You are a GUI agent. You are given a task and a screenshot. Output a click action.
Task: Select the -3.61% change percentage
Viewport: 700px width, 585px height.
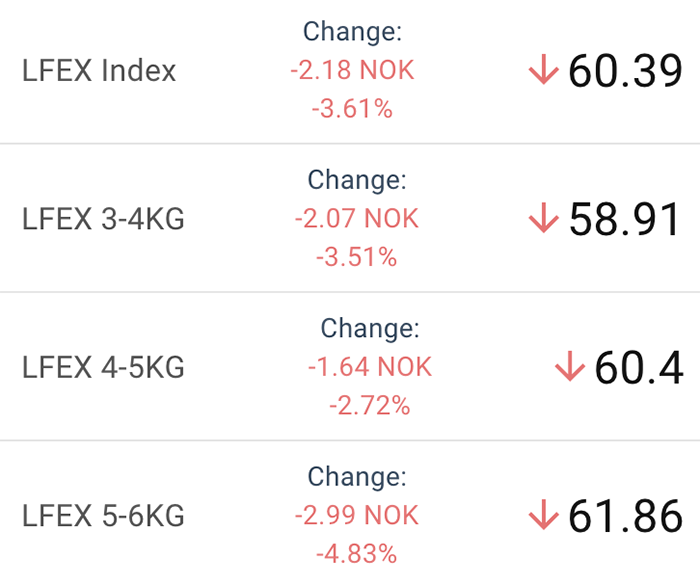coord(352,109)
